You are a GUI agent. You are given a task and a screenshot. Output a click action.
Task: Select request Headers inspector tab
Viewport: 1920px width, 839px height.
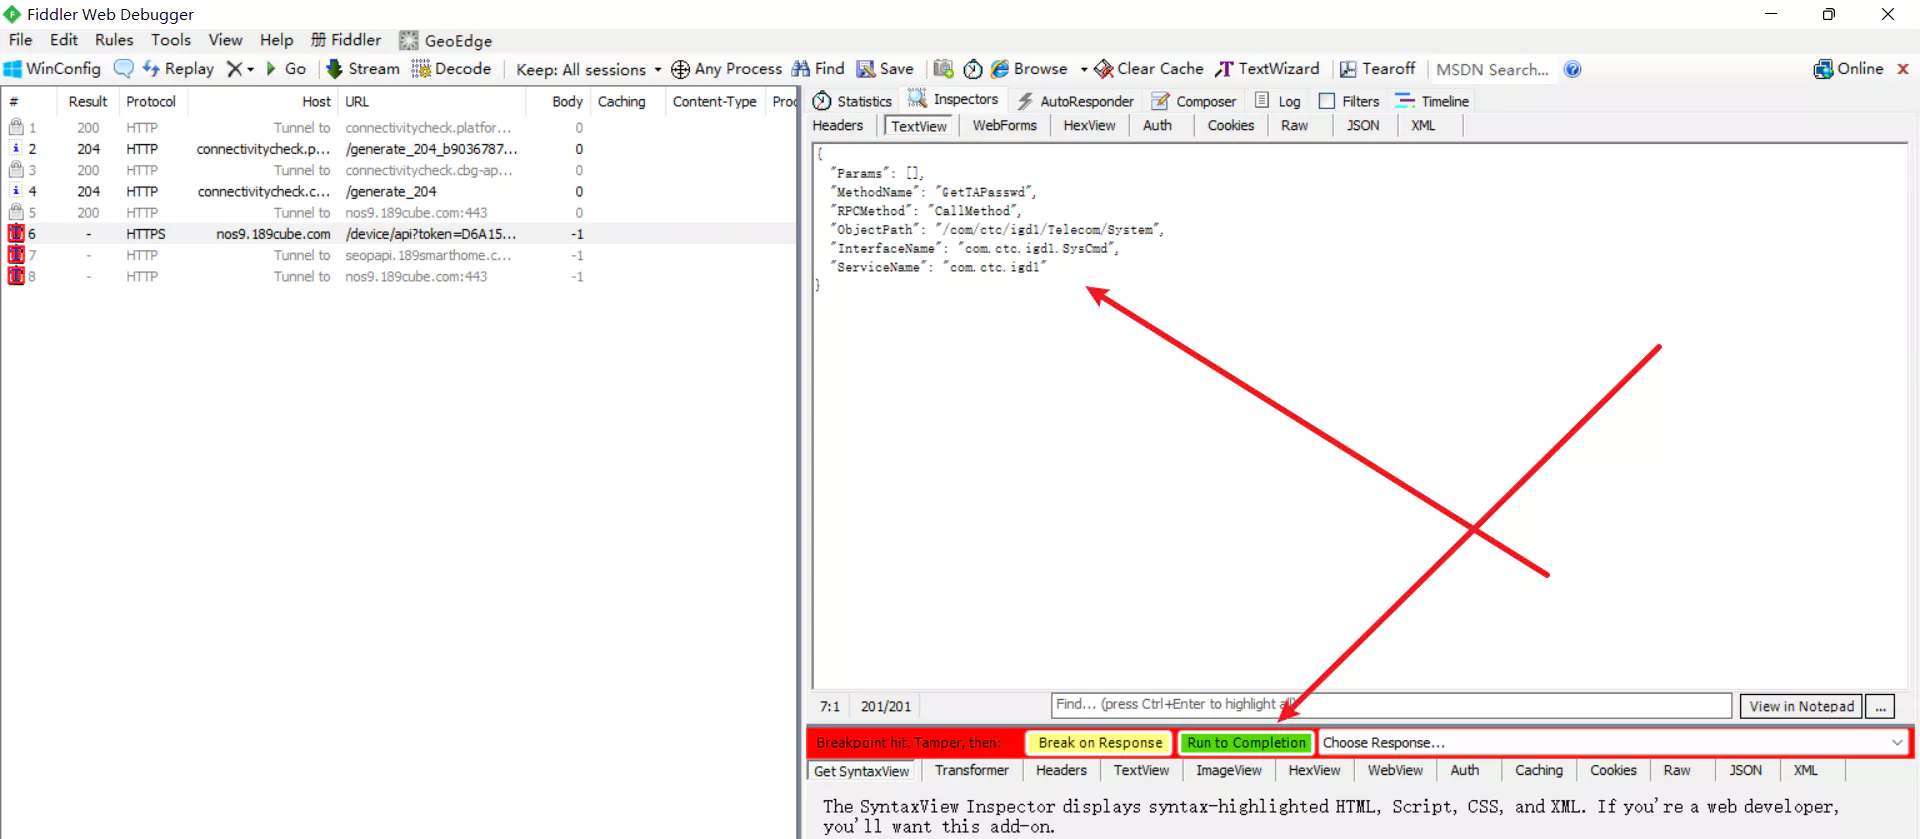pos(838,125)
